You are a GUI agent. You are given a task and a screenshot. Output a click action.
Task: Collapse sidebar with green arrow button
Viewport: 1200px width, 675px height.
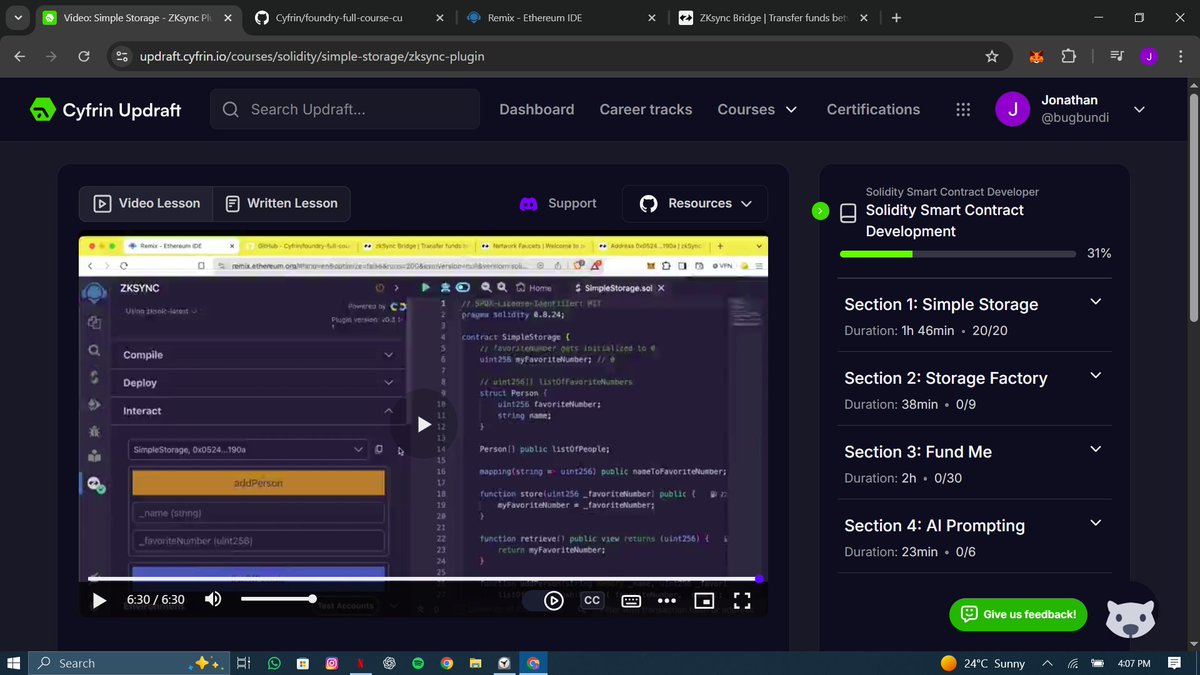pyautogui.click(x=820, y=211)
